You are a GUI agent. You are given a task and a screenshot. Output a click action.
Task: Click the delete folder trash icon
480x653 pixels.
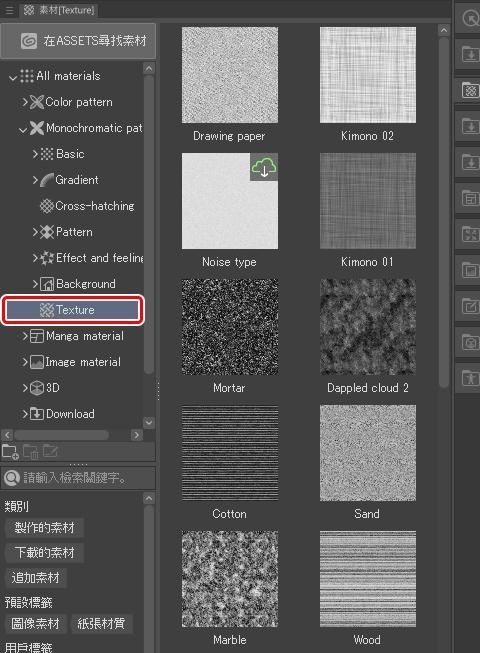coord(30,451)
